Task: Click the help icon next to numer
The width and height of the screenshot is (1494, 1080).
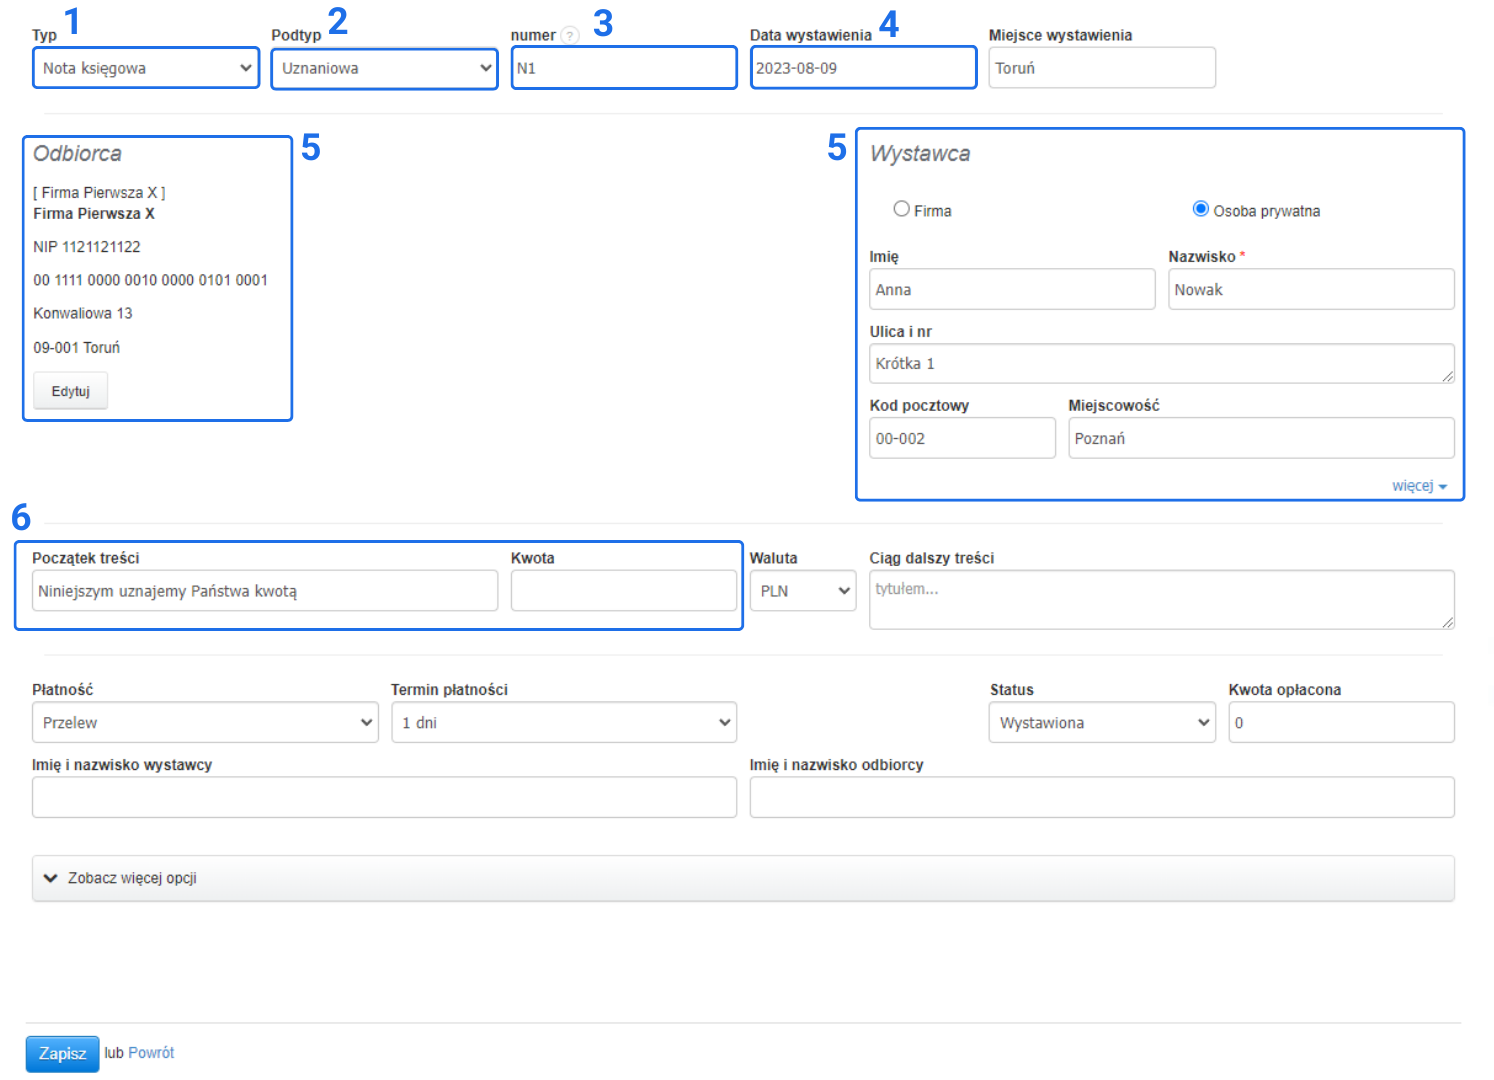Action: coord(569,36)
